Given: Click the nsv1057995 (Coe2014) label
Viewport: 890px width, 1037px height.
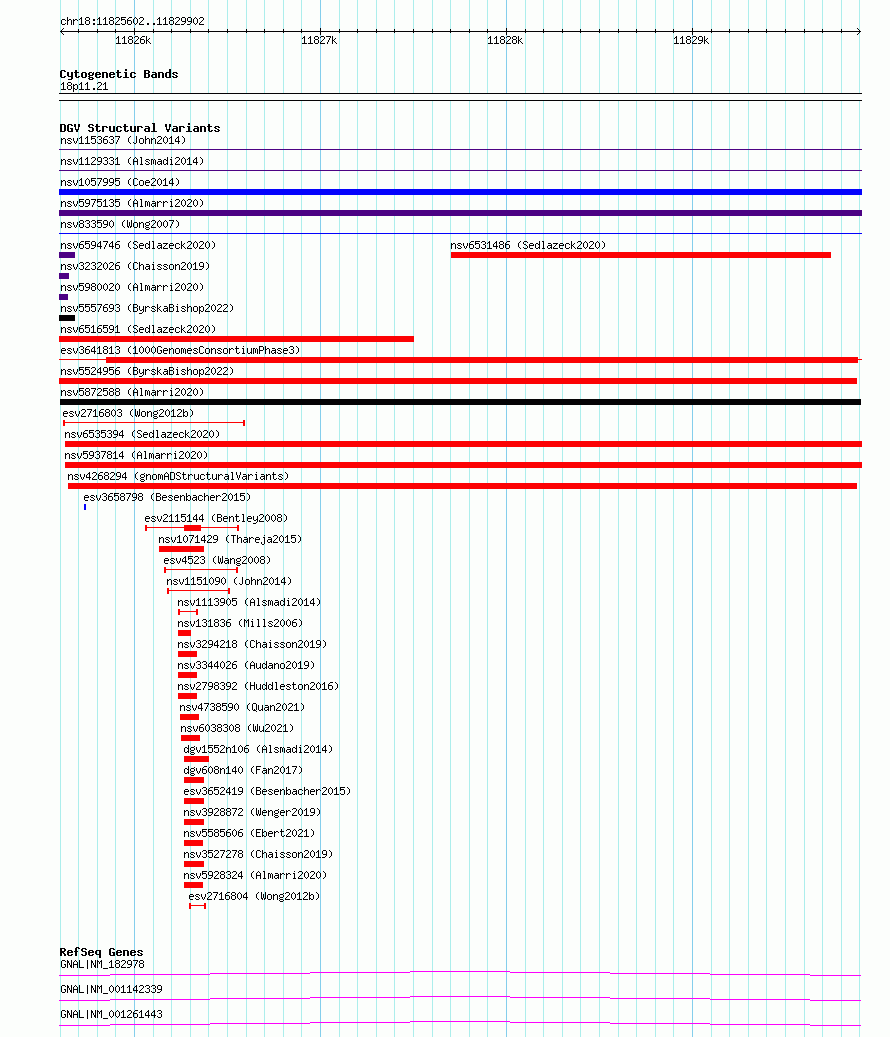Looking at the screenshot, I should point(120,183).
